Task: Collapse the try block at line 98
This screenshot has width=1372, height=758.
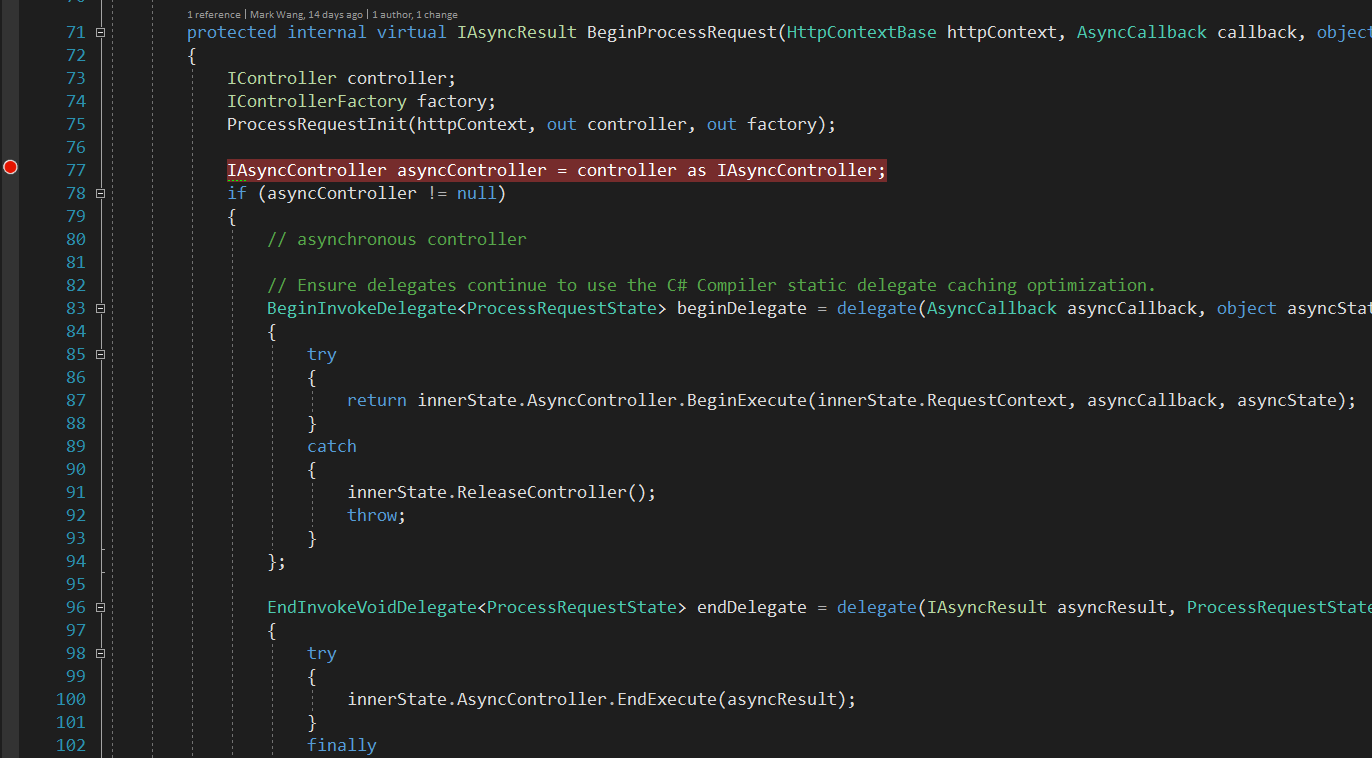Action: [x=100, y=654]
